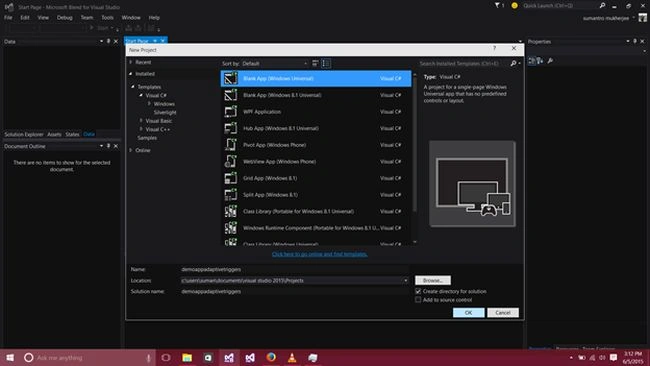Viewport: 650px width, 366px height.
Task: Open the Properties wrench icon
Action: pyautogui.click(x=550, y=61)
